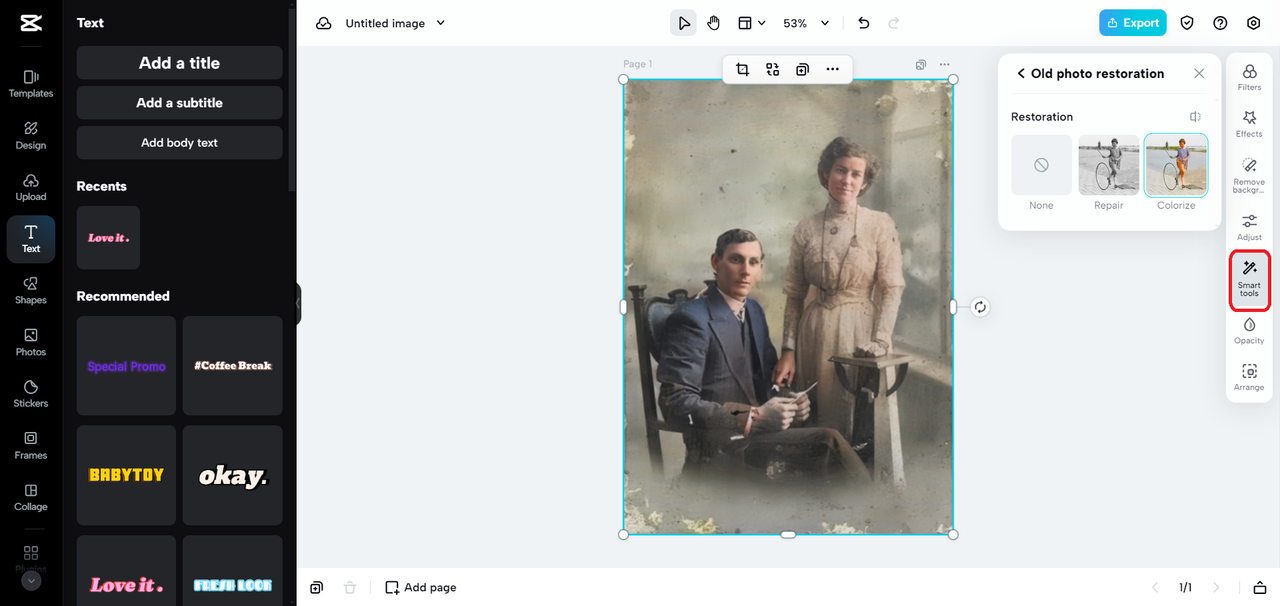Open the Upload sidebar panel
This screenshot has height=606, width=1280.
[x=31, y=187]
